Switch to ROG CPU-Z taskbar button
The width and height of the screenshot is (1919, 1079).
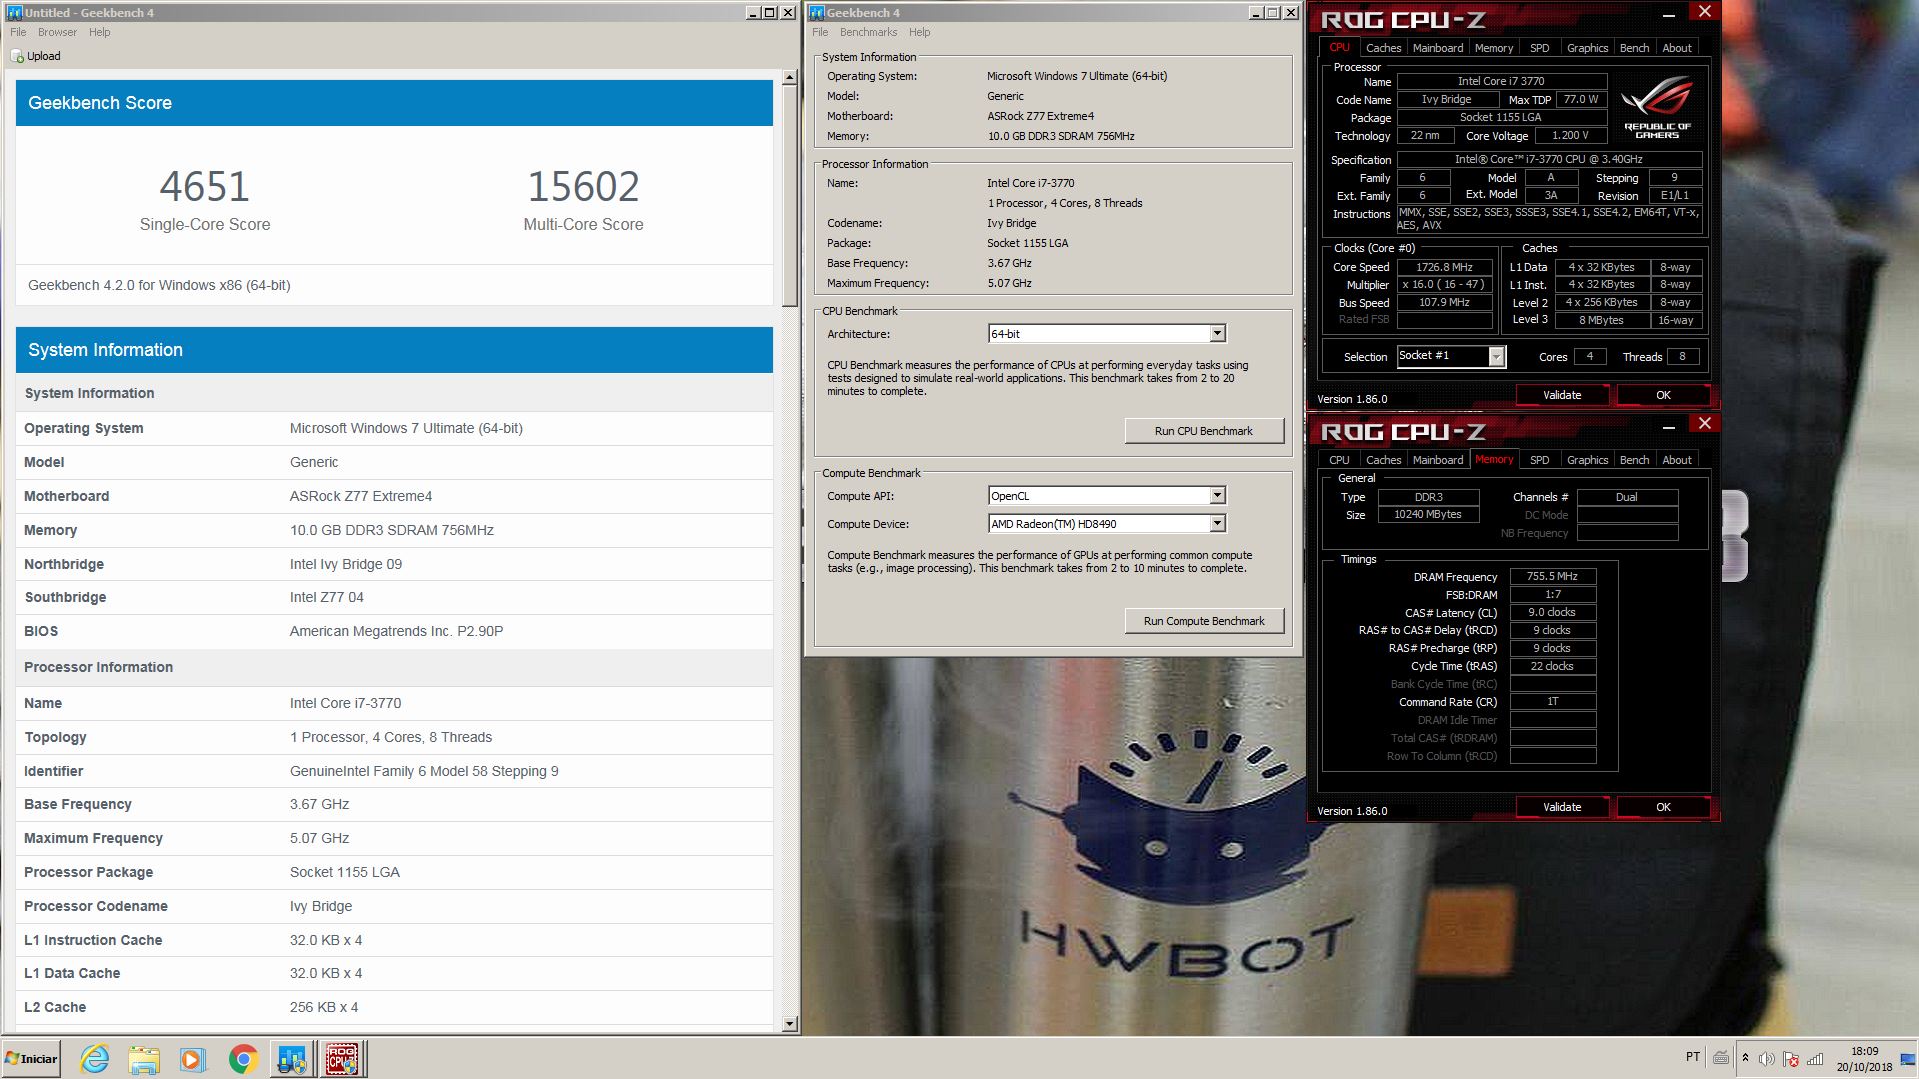[x=343, y=1059]
